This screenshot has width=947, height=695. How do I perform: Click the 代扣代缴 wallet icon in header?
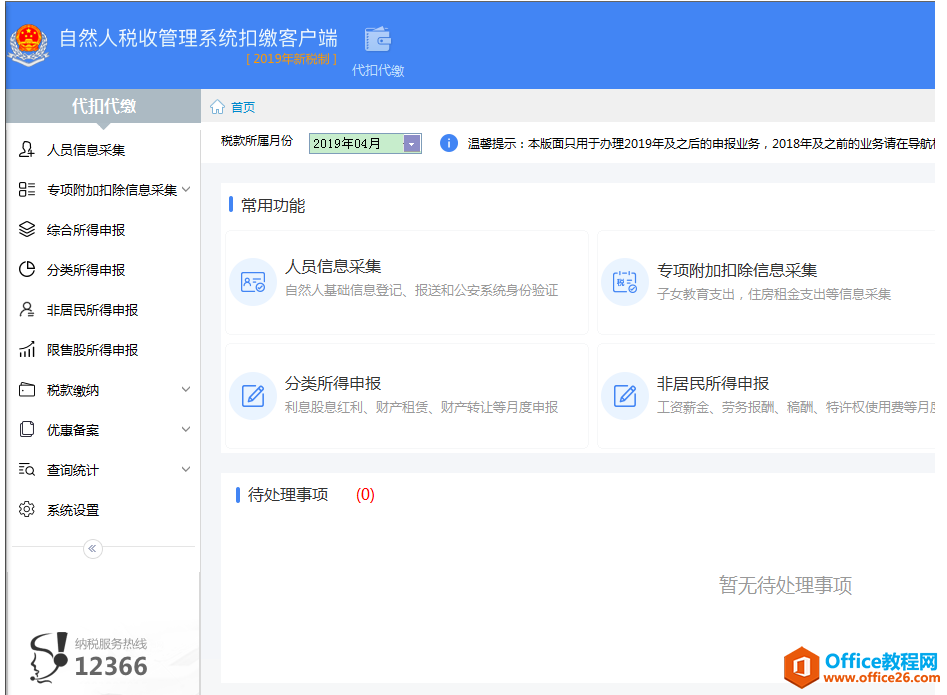378,40
